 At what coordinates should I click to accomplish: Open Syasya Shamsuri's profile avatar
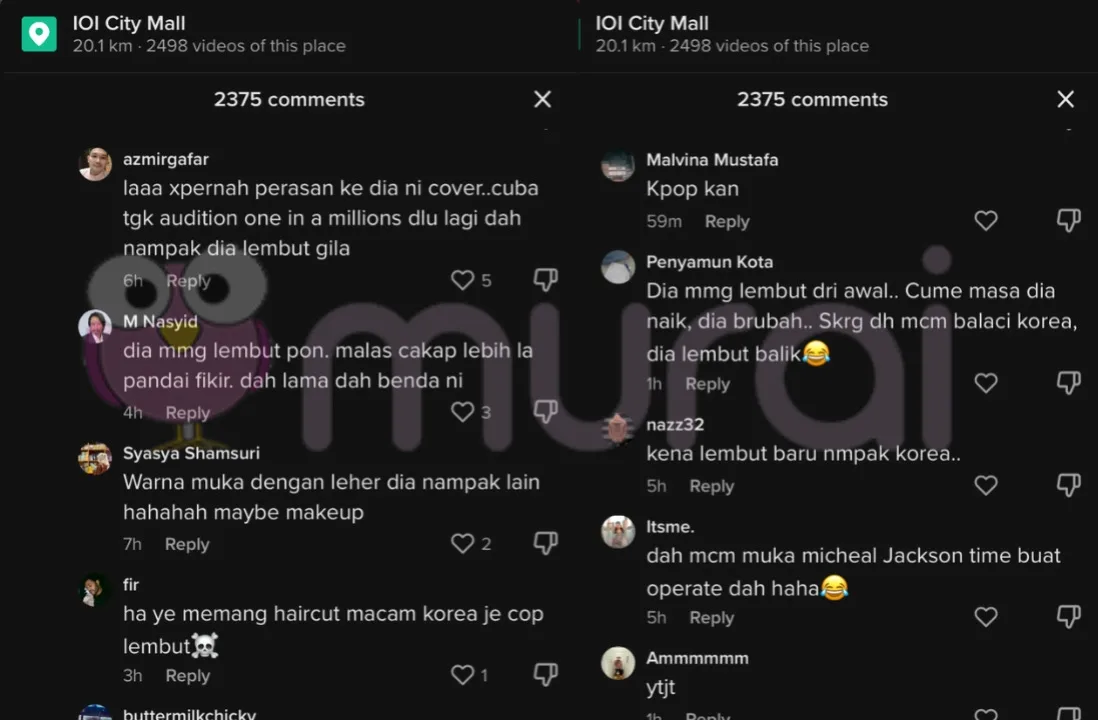click(x=95, y=459)
